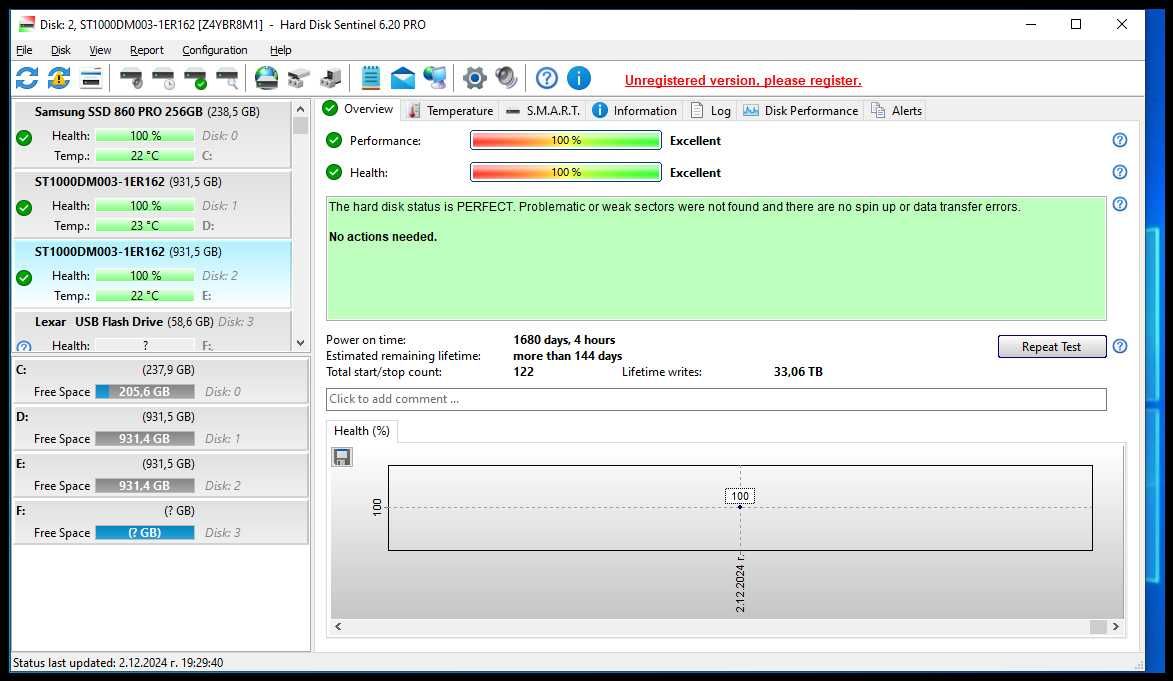Click the D: partition free space bar
This screenshot has height=681, width=1173.
(144, 439)
